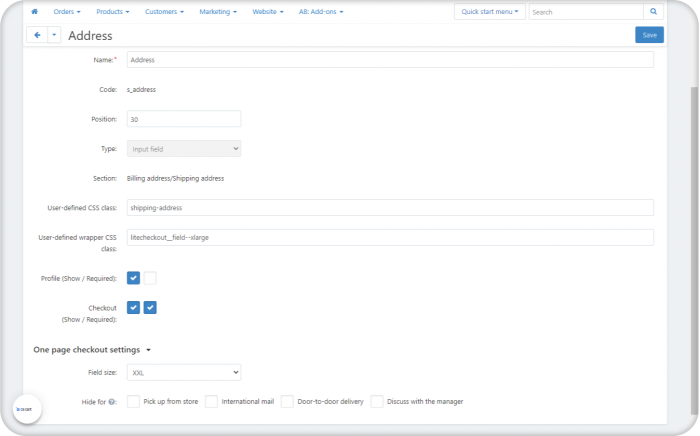Open the Orders menu
The image size is (700, 436).
[67, 12]
